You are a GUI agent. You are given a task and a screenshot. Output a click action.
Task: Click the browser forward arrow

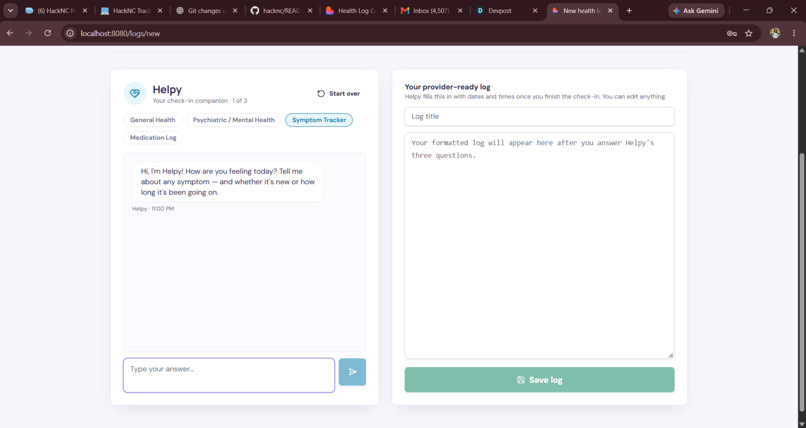coord(29,33)
